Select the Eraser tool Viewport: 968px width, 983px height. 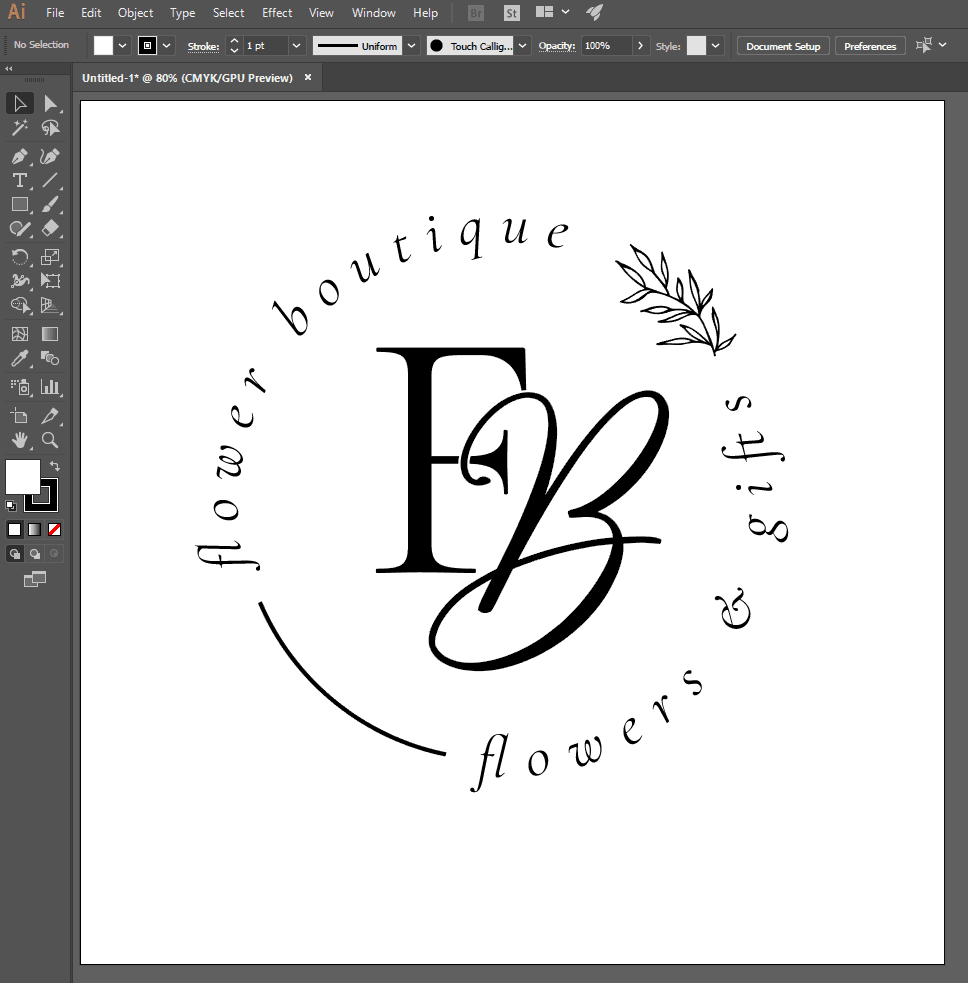point(50,229)
